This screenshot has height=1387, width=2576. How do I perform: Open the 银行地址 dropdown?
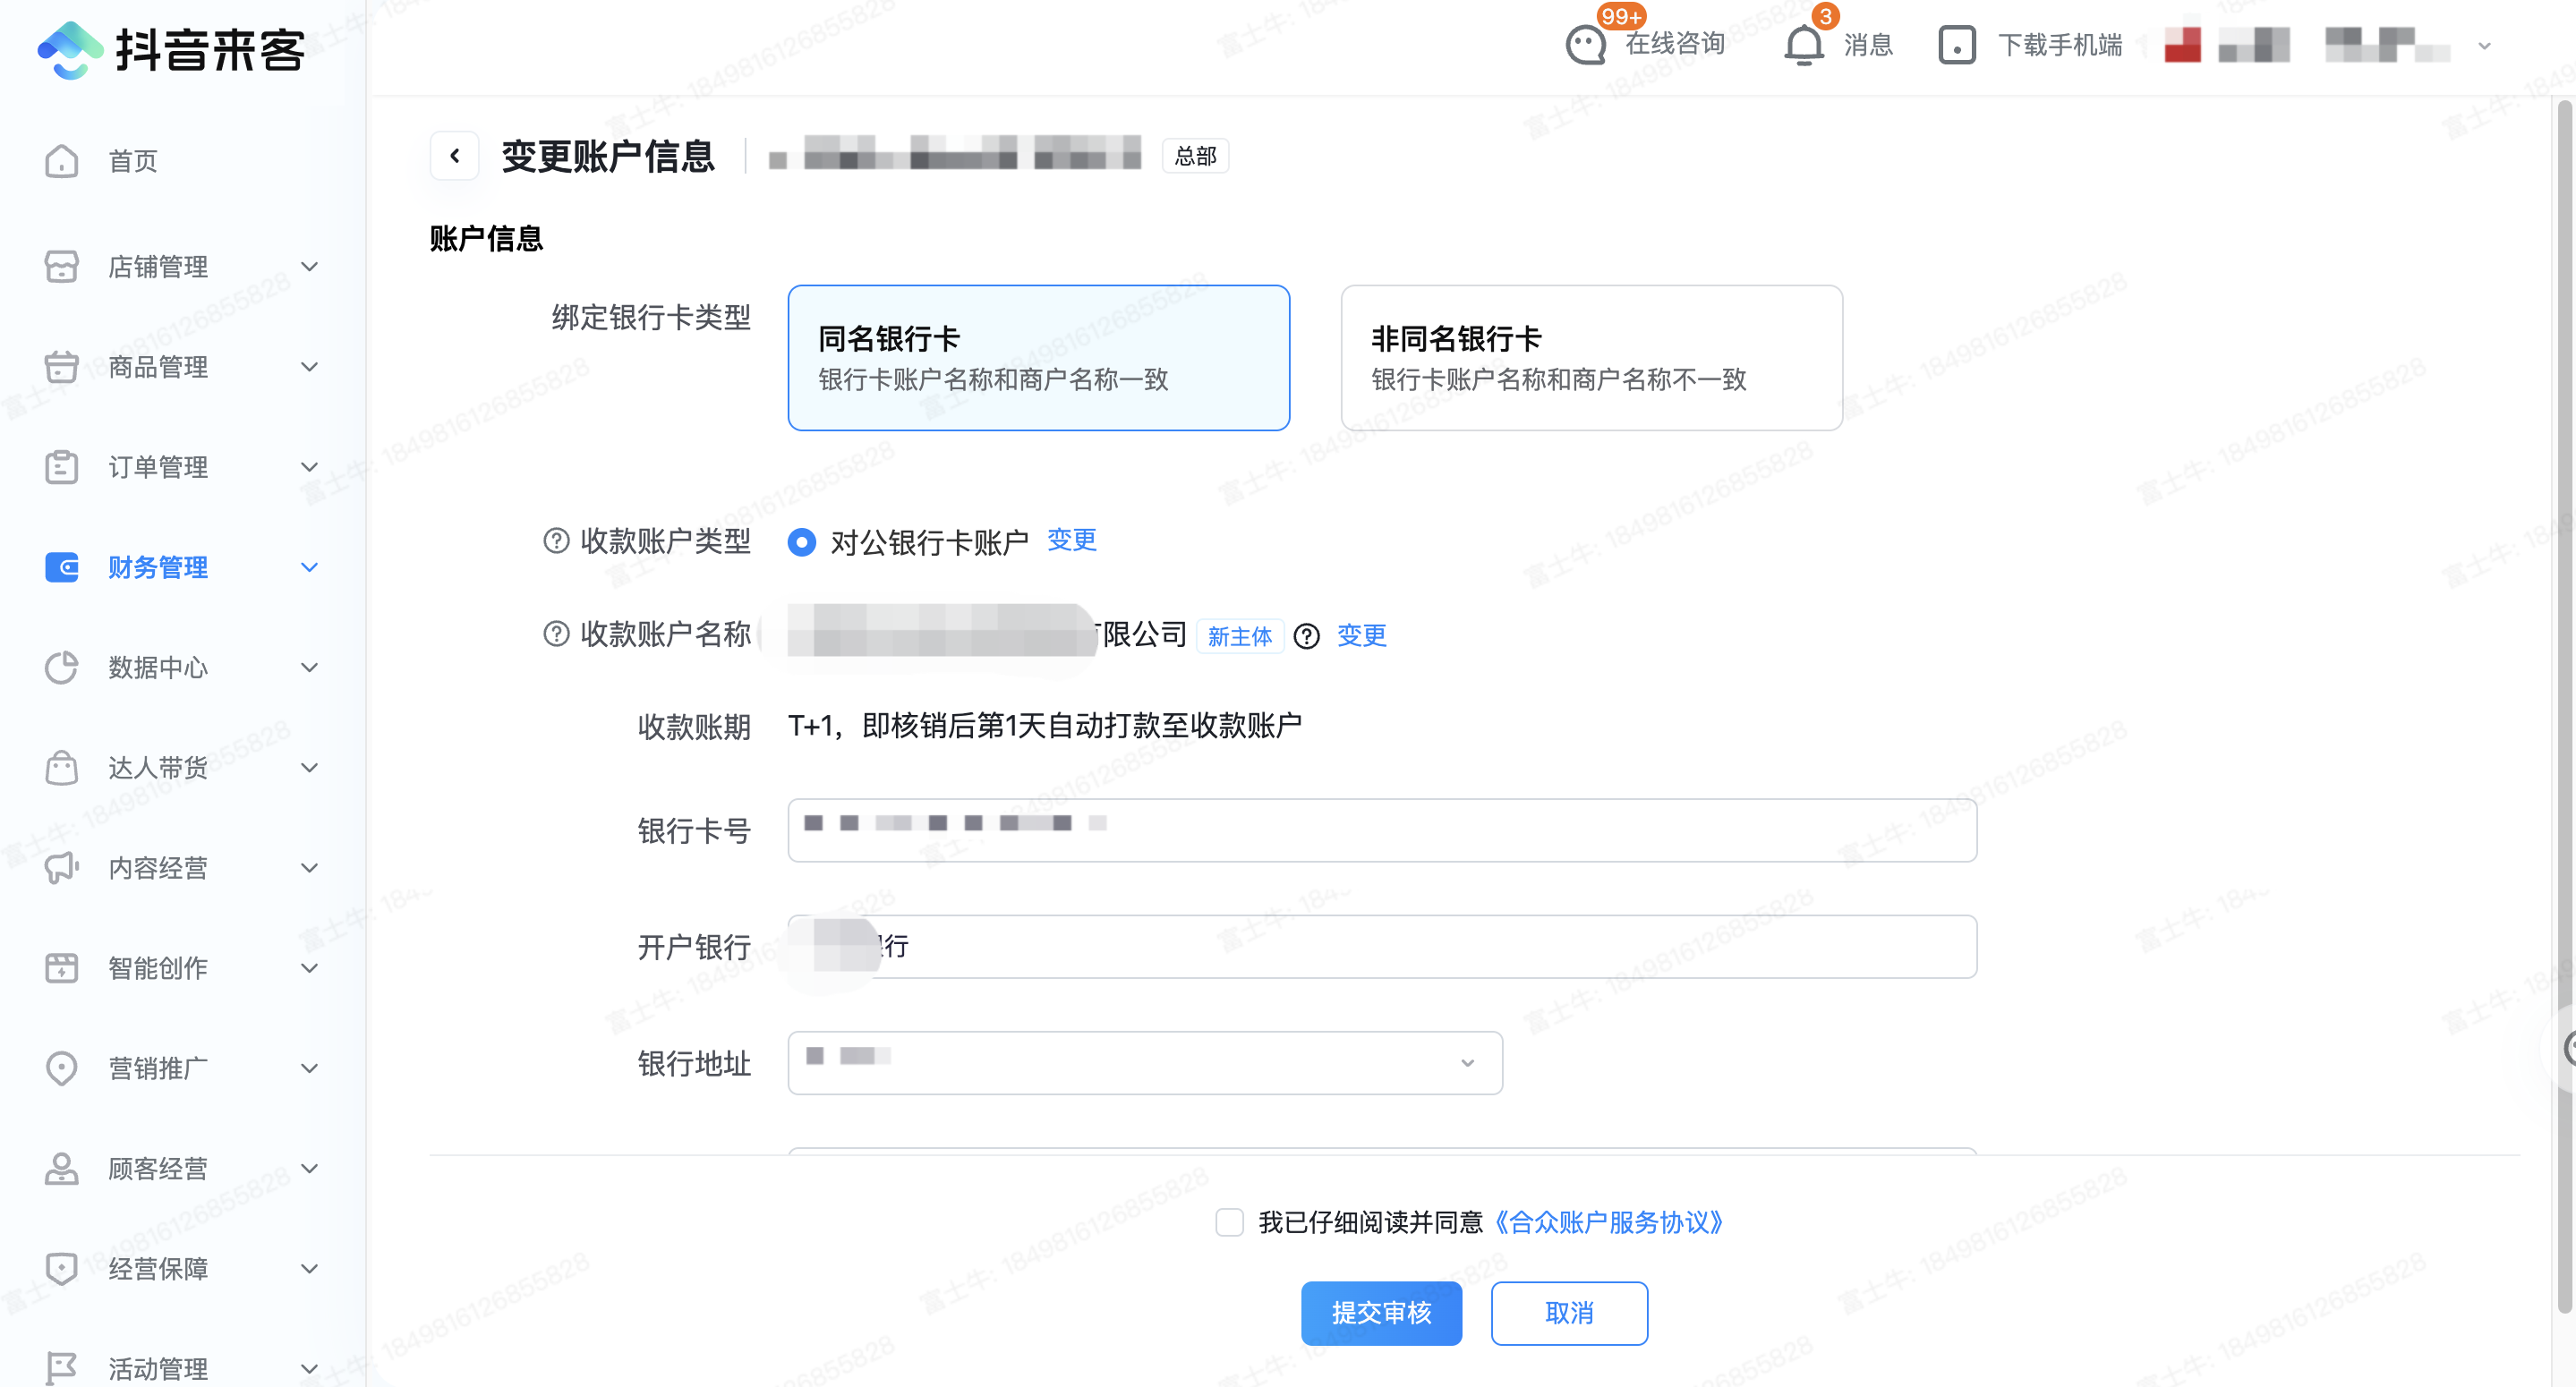pyautogui.click(x=1144, y=1062)
